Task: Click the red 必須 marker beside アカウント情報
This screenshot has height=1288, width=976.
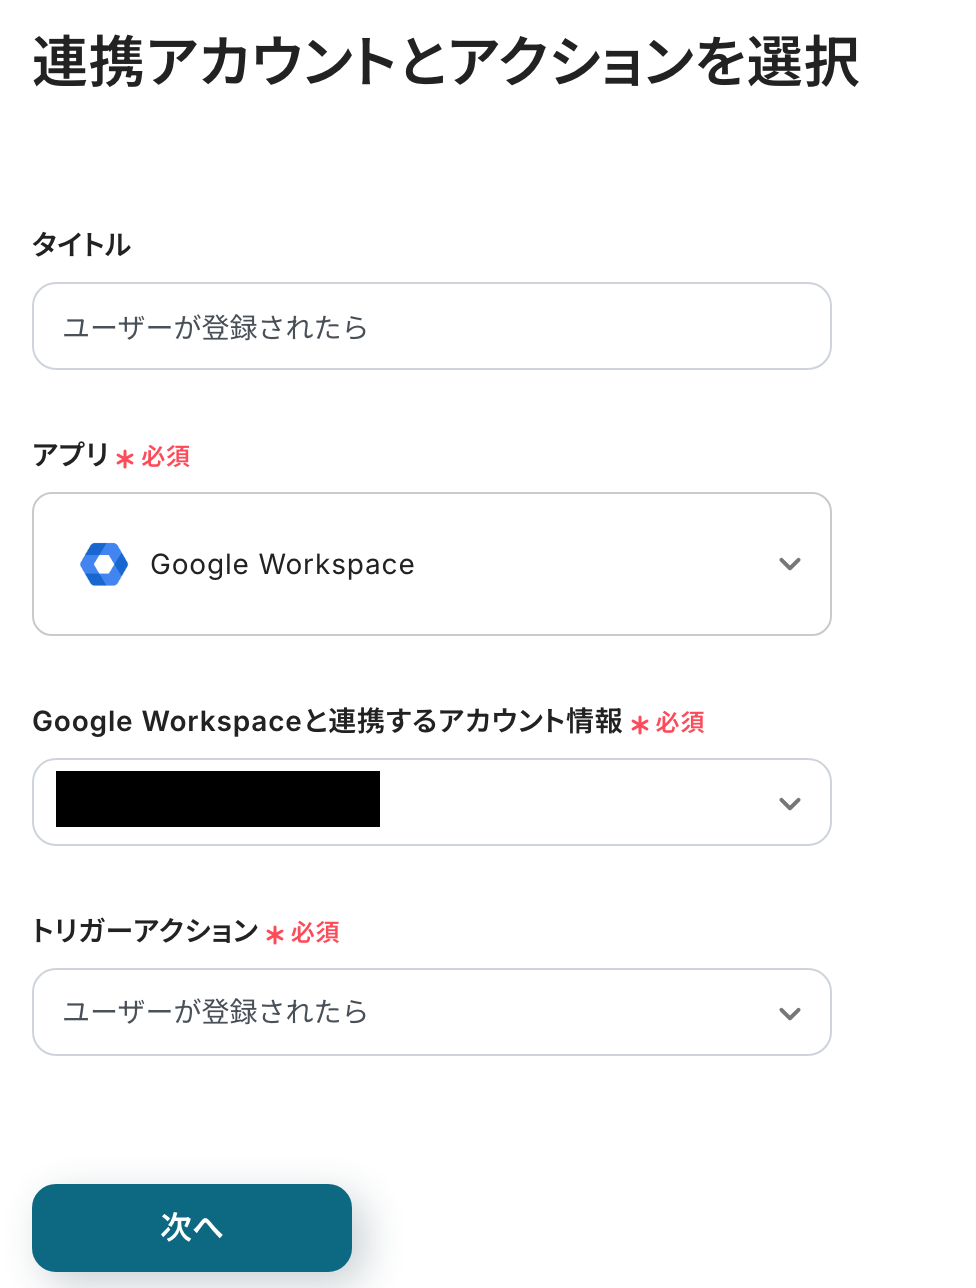Action: pyautogui.click(x=680, y=723)
